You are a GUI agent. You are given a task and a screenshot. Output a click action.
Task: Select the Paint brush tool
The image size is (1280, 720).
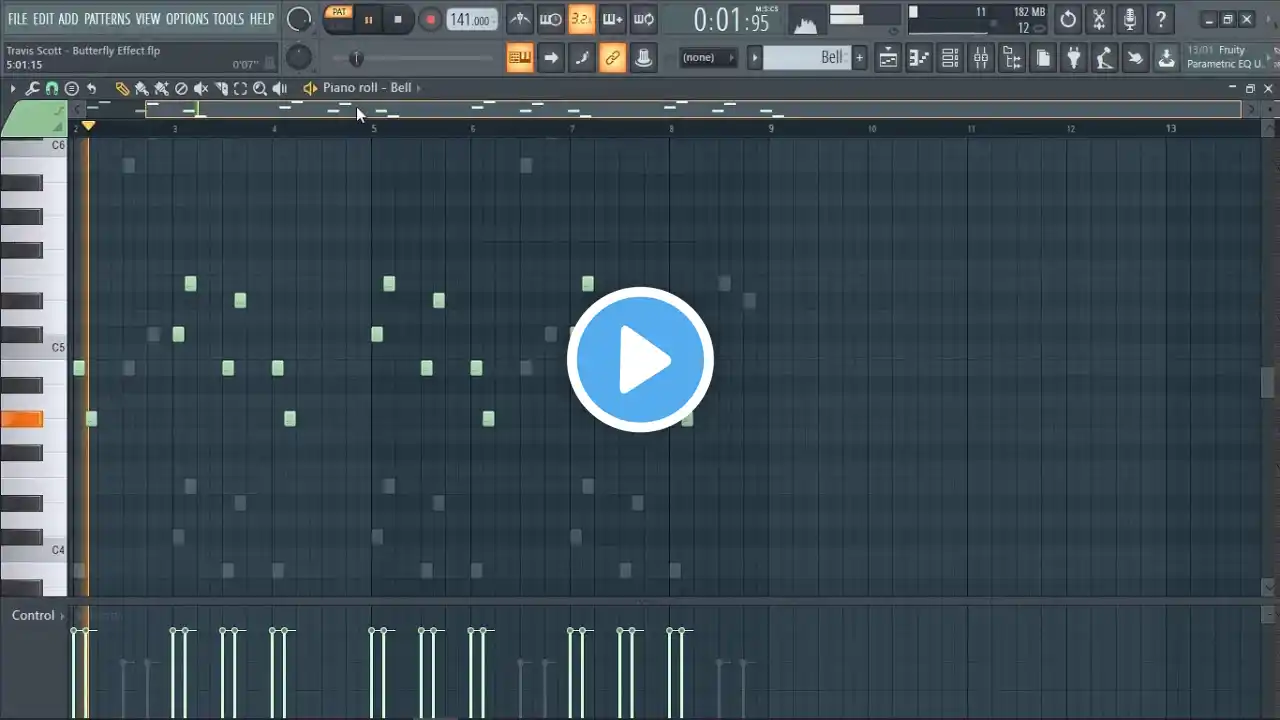tap(142, 88)
